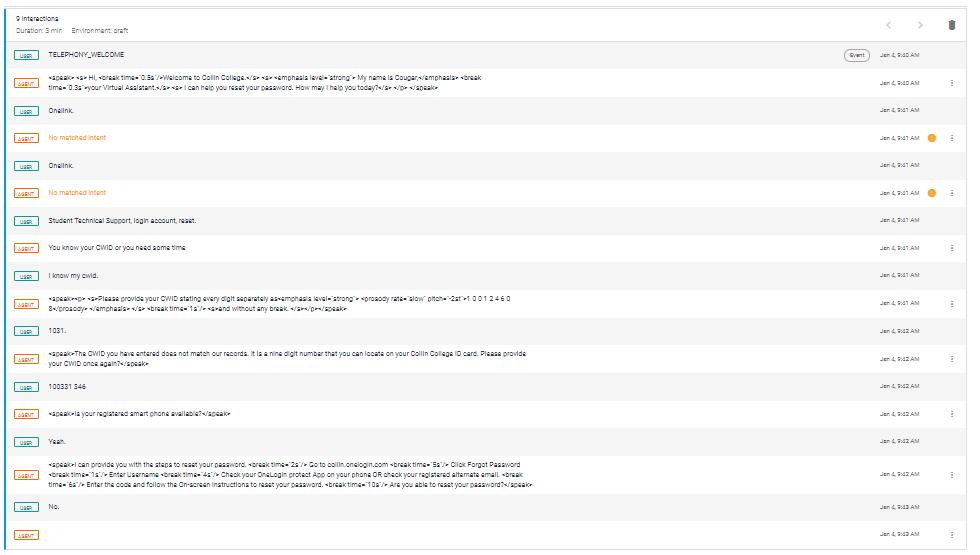Open options for CWID does not match records response

(x=952, y=359)
